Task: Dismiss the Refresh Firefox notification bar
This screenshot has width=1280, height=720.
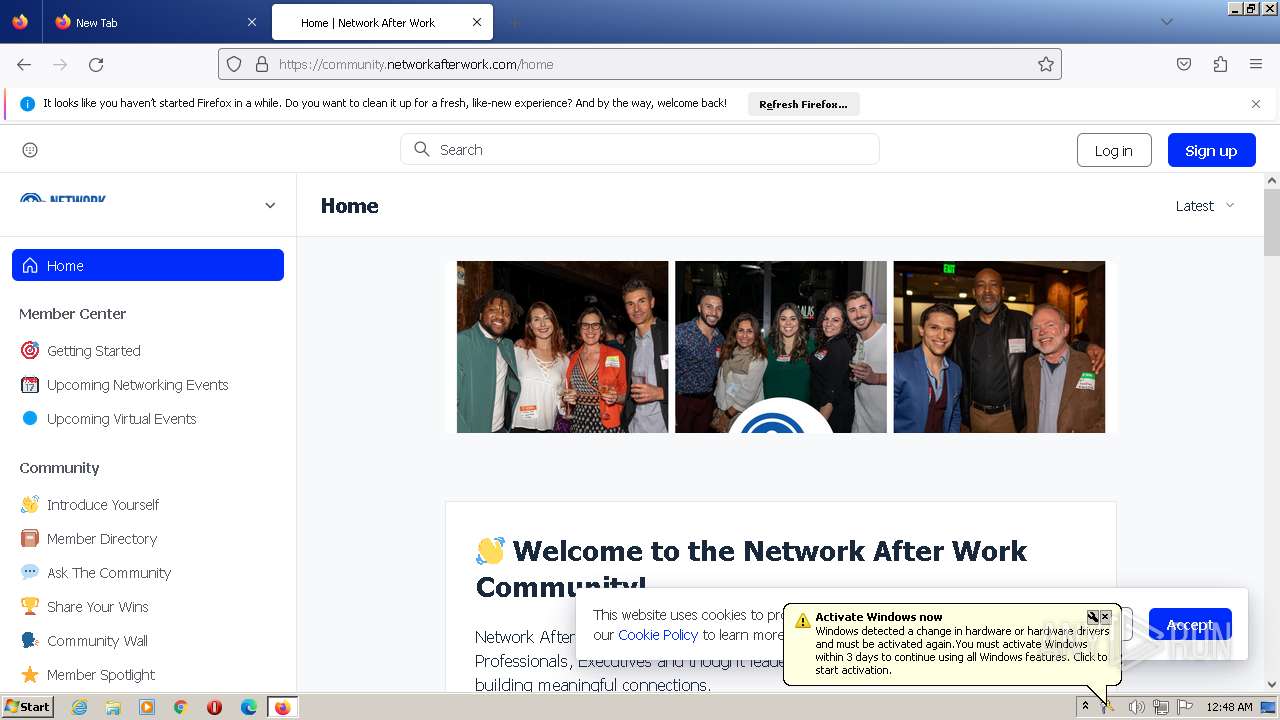Action: [x=1256, y=104]
